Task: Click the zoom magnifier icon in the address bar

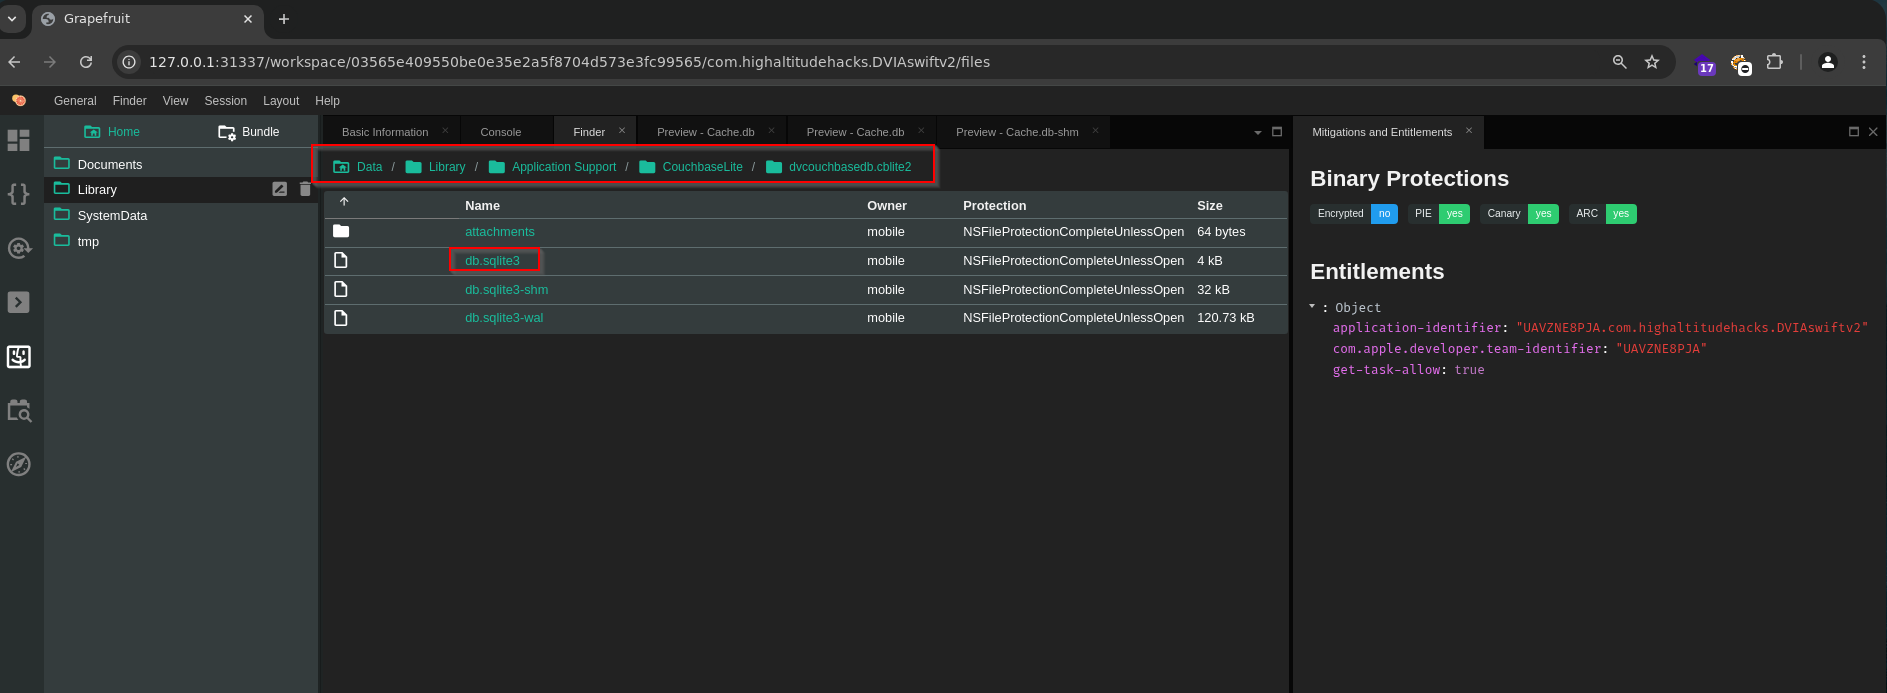Action: click(x=1620, y=62)
